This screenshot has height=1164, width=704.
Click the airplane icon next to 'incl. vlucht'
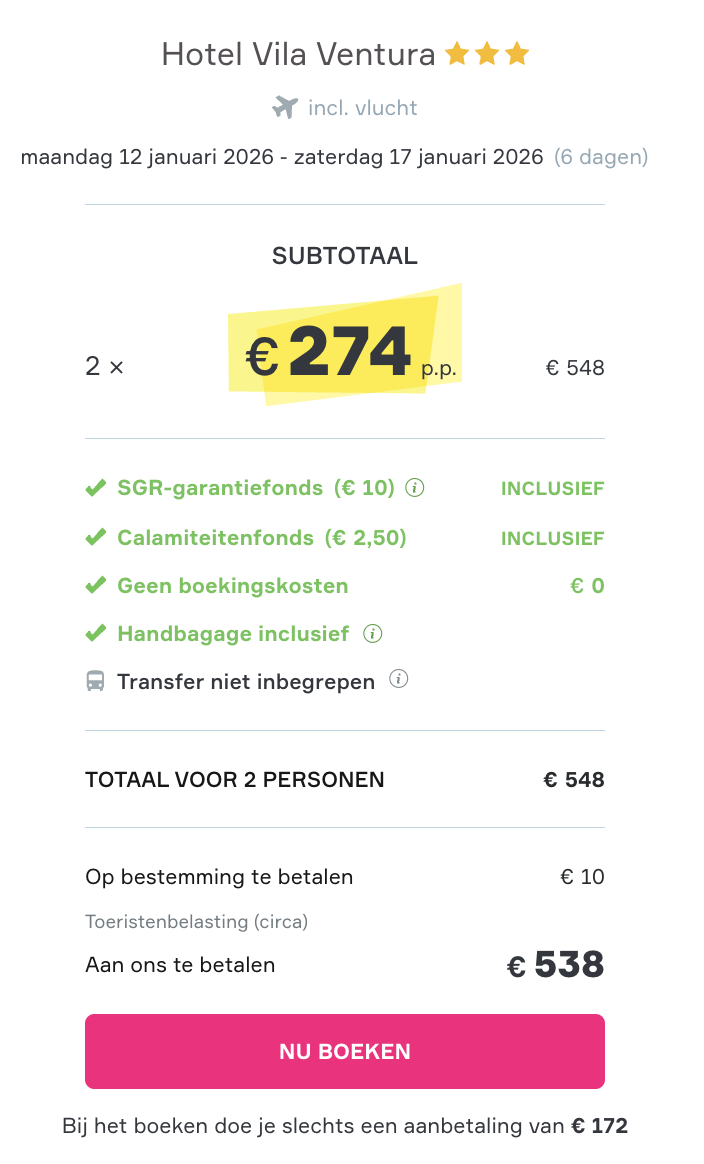coord(284,107)
